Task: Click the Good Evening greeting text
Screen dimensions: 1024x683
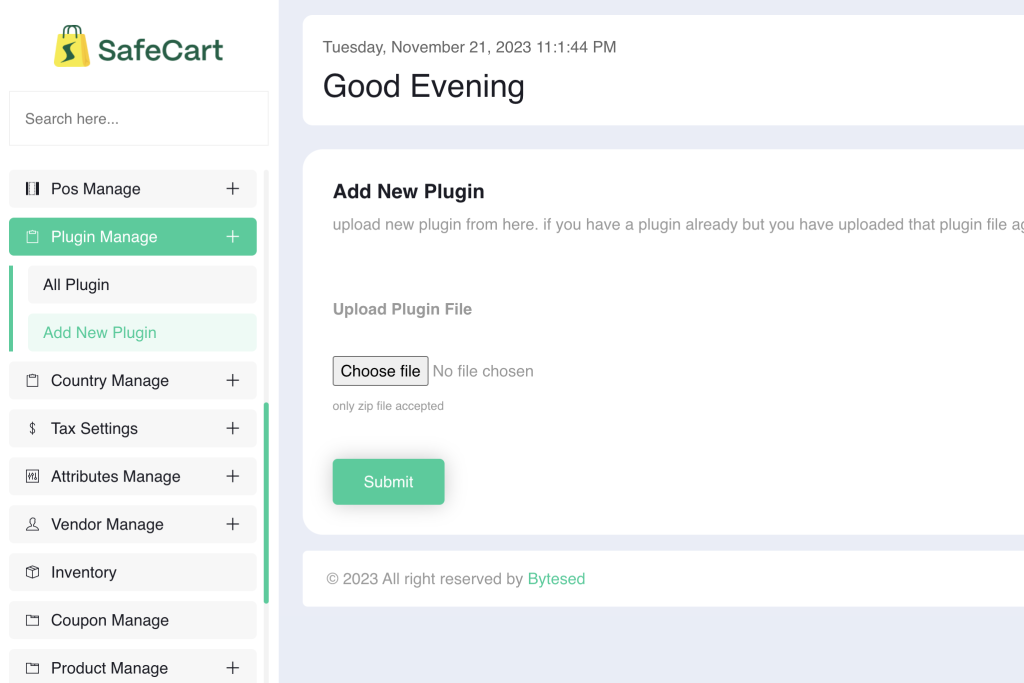Action: tap(424, 86)
